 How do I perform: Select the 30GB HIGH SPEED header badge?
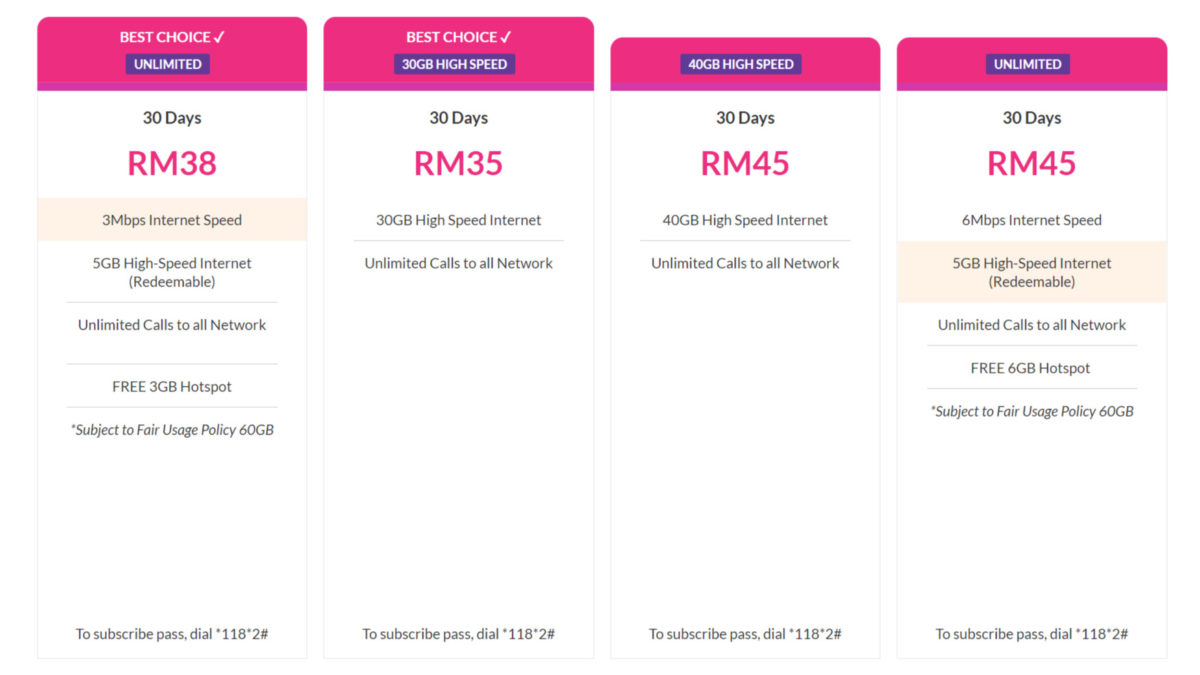click(x=454, y=64)
